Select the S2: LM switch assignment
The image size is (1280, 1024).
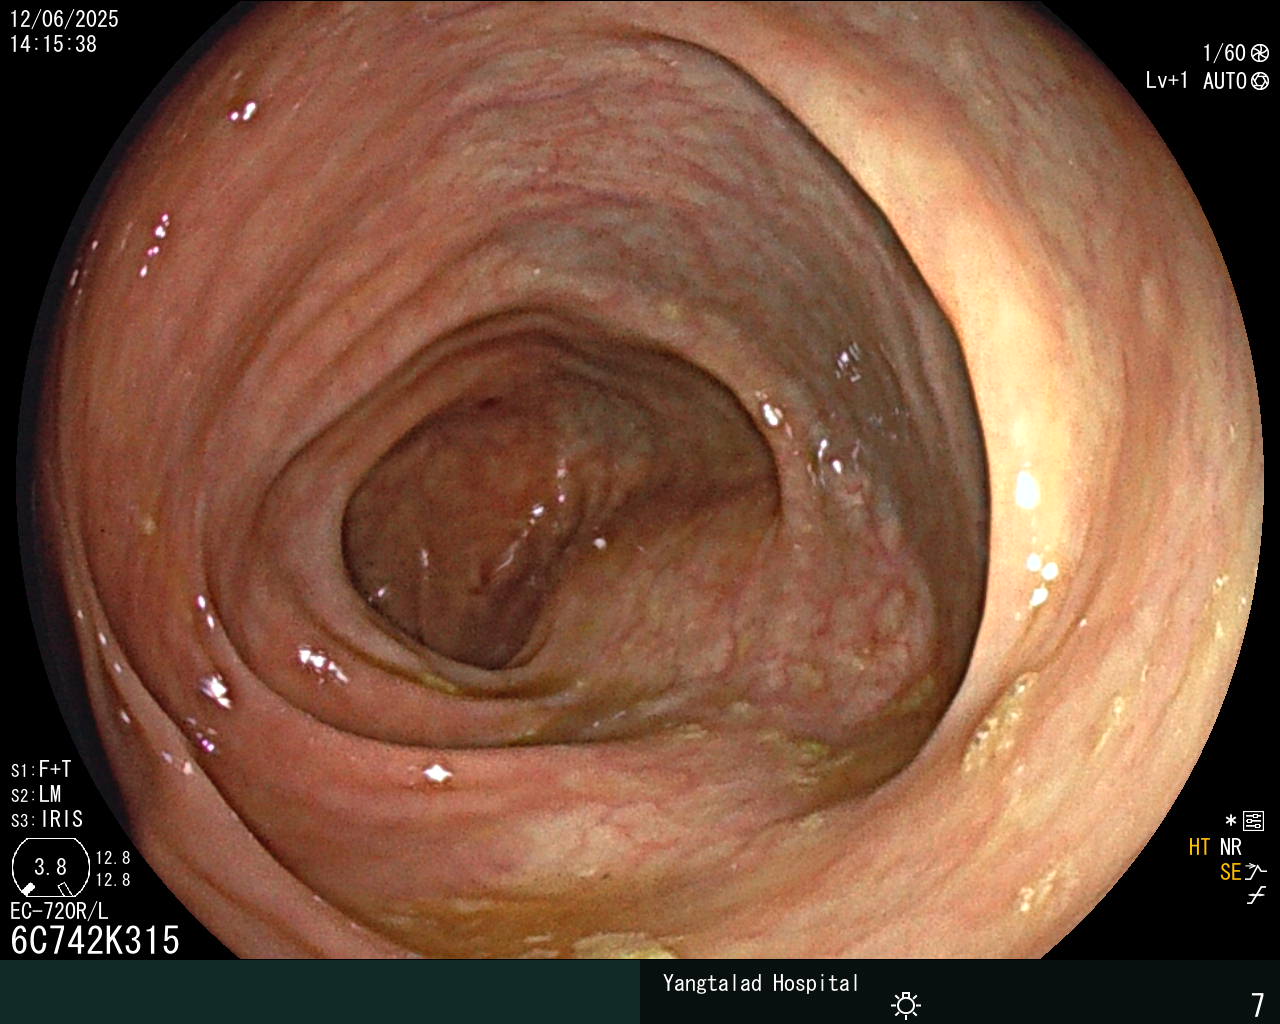coord(36,794)
